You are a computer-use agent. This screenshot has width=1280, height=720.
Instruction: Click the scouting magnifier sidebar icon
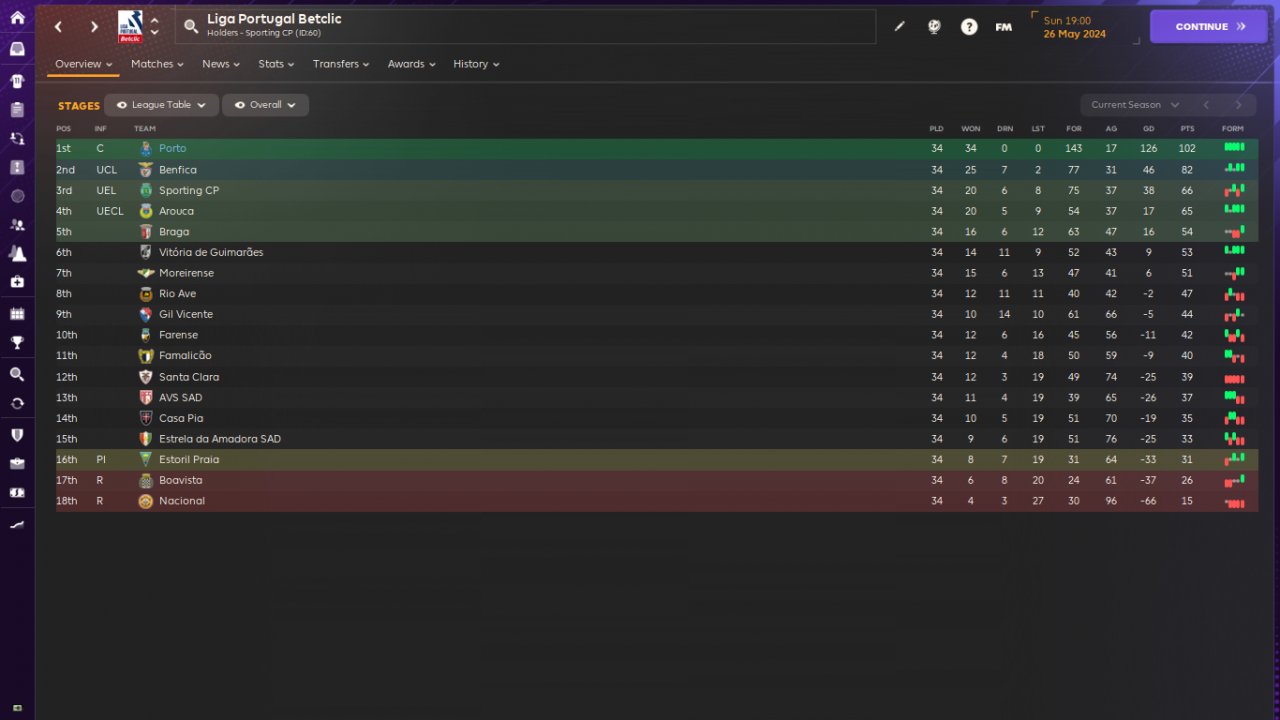17,374
